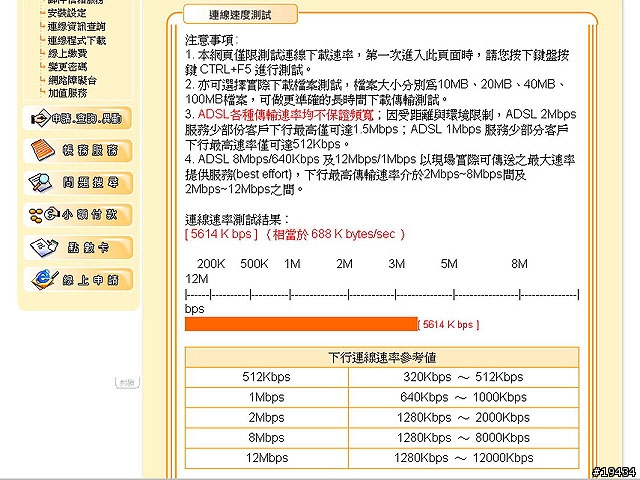Click the 注意事項 heading
The height and width of the screenshot is (480, 640).
click(x=211, y=40)
